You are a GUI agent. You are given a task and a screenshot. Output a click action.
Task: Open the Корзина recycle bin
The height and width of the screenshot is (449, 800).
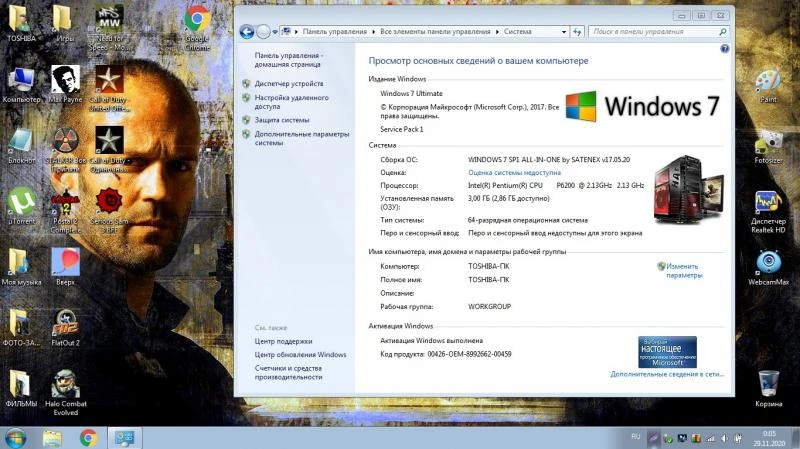[768, 389]
